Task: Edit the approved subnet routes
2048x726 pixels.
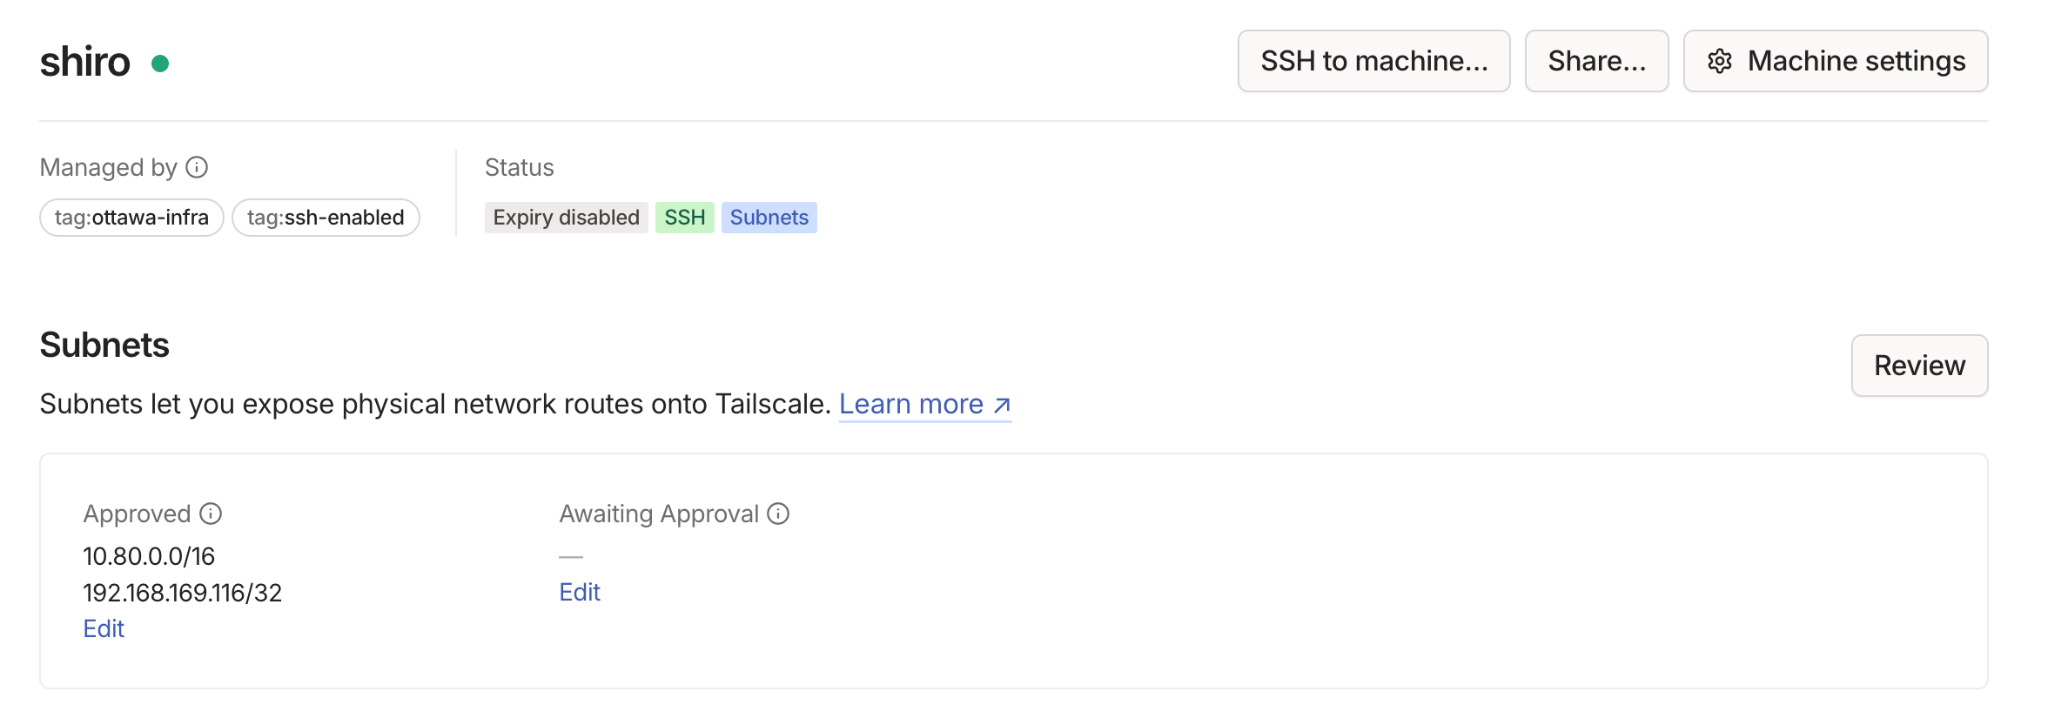Action: pyautogui.click(x=104, y=629)
